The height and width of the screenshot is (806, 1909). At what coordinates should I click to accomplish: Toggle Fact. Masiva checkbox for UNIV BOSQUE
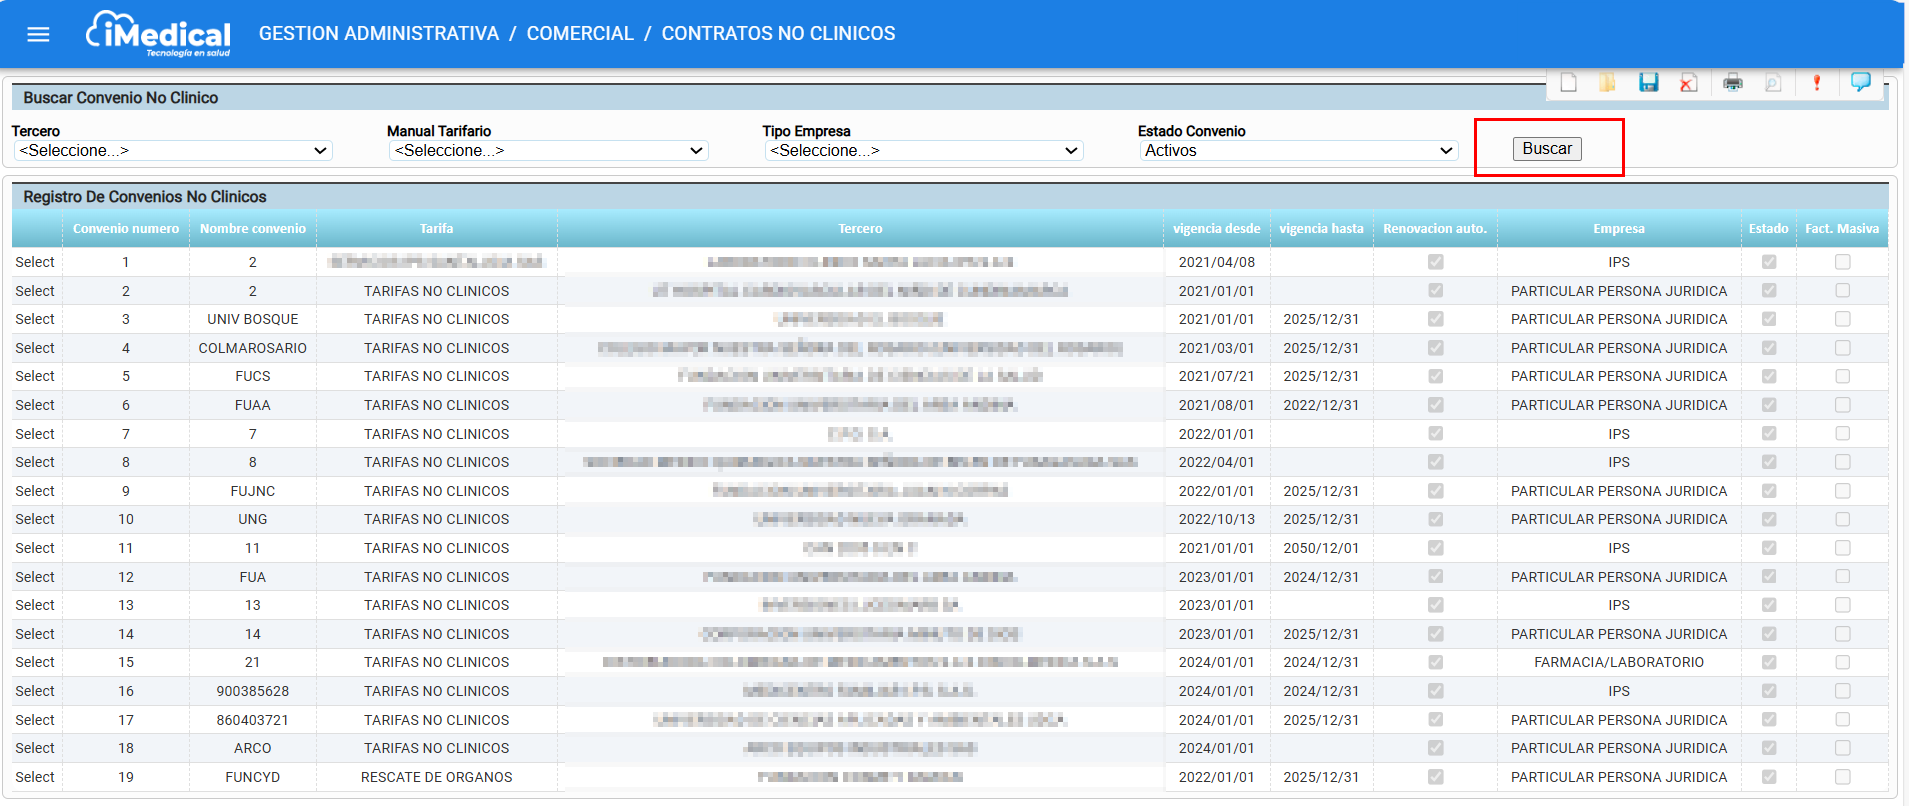coord(1843,319)
